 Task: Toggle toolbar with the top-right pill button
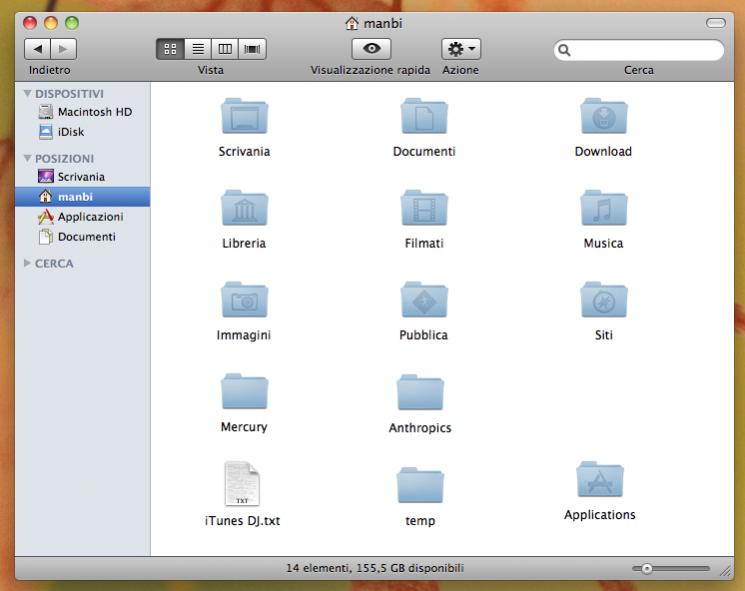[x=716, y=23]
